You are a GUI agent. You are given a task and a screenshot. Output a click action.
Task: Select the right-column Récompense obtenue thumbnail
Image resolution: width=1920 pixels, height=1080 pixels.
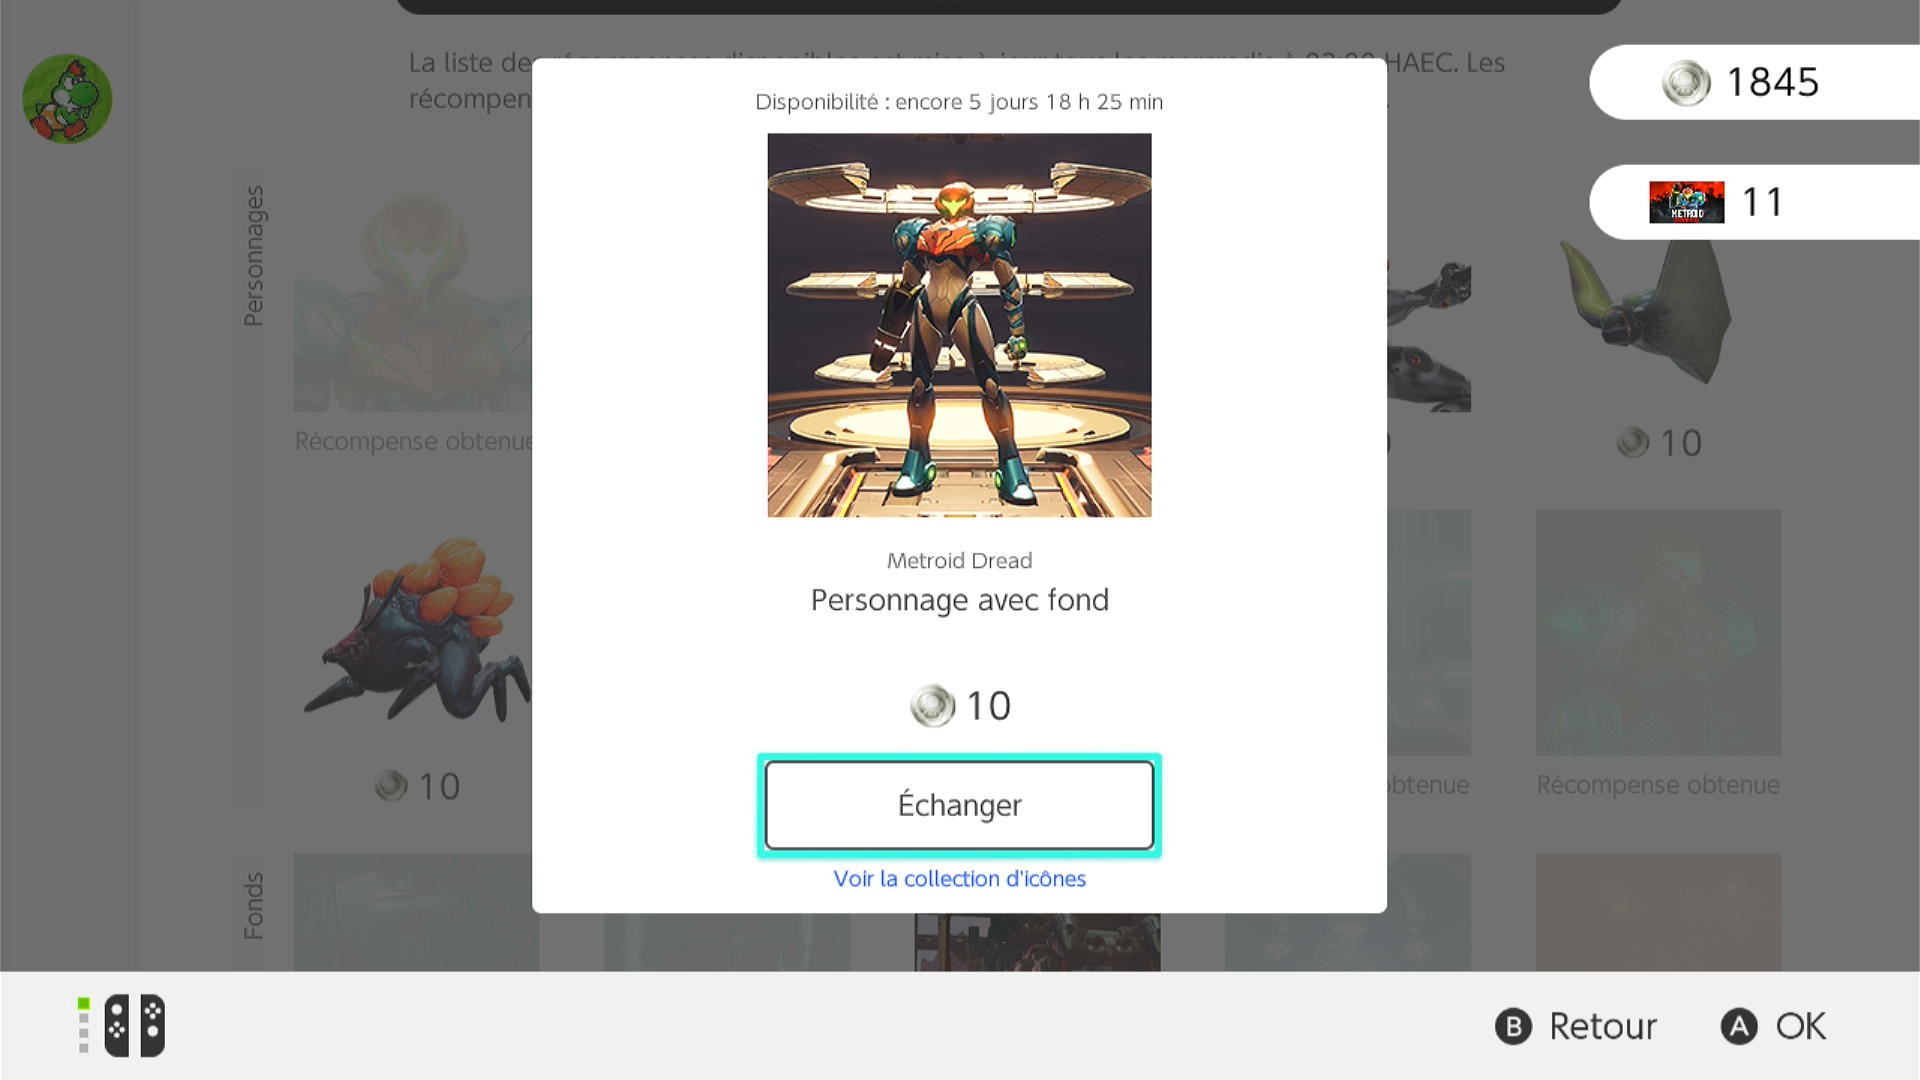pyautogui.click(x=1658, y=632)
